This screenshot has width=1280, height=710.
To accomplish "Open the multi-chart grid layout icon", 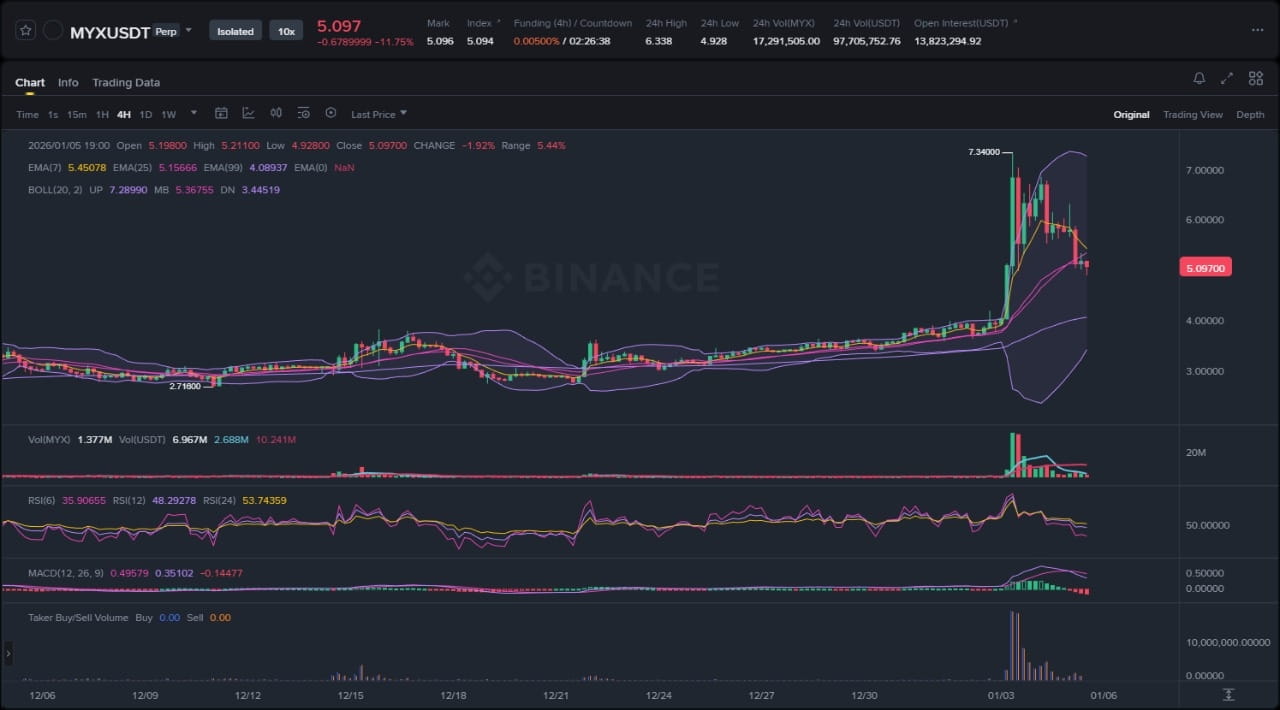I will [1256, 78].
